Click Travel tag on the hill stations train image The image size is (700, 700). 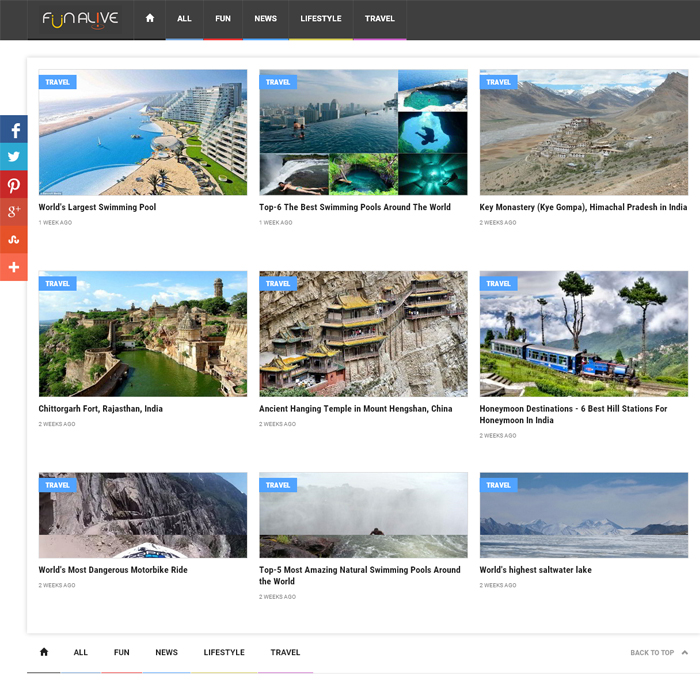point(498,284)
